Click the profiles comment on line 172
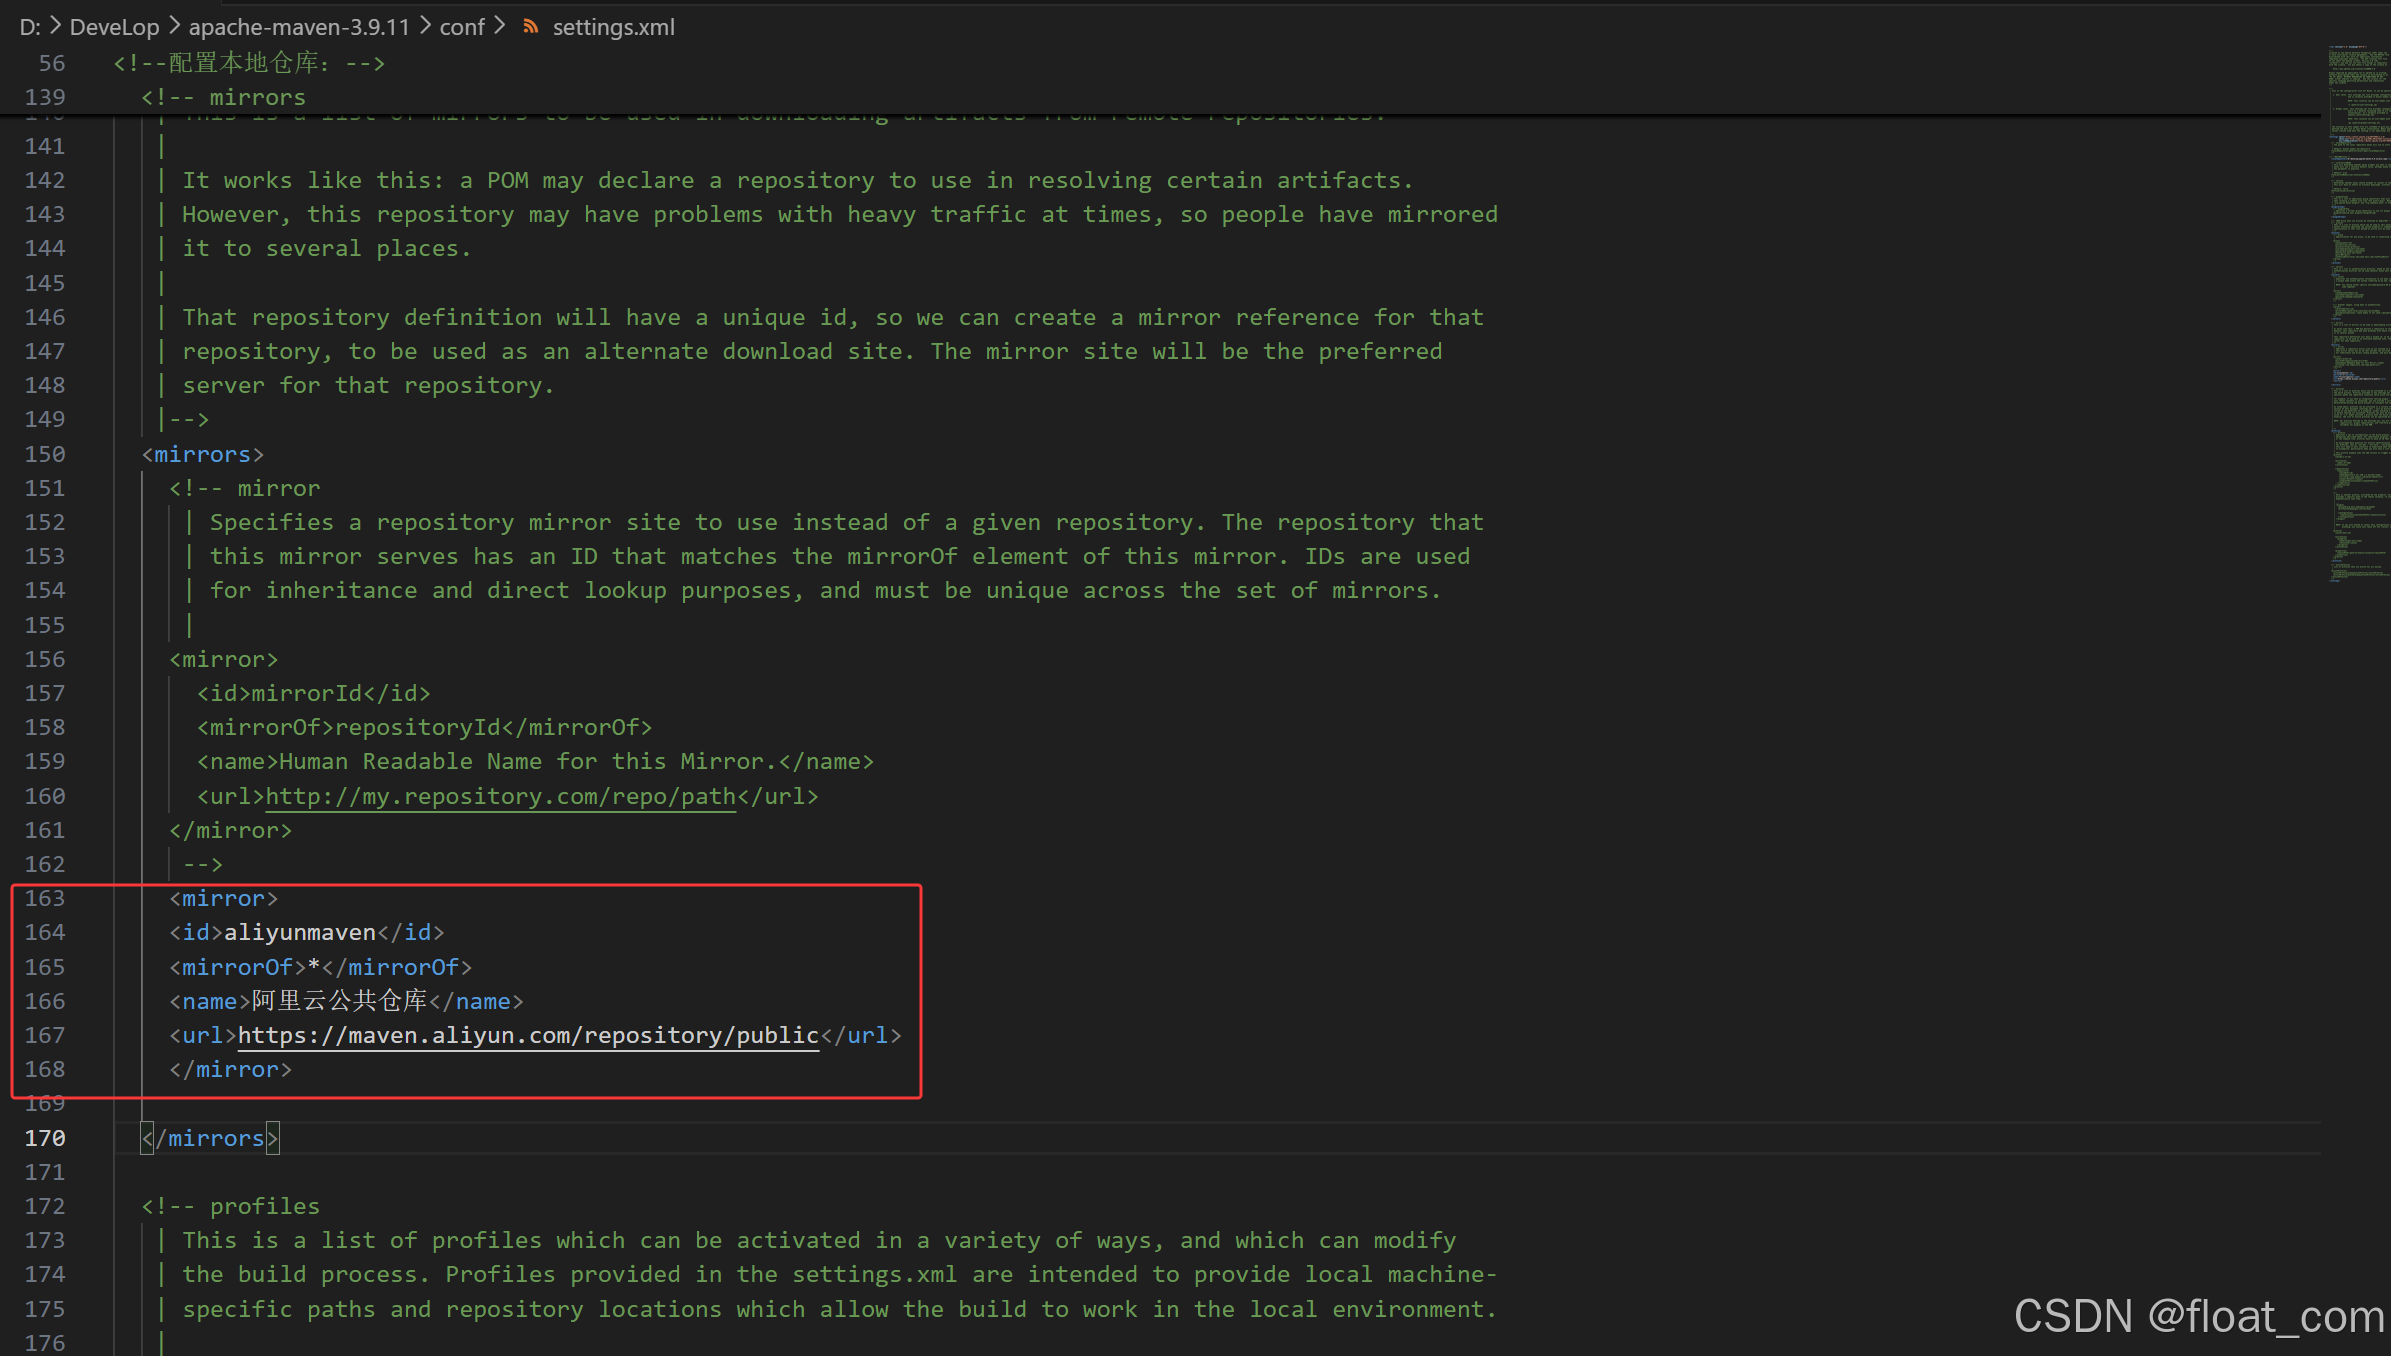This screenshot has height=1356, width=2391. (x=231, y=1206)
